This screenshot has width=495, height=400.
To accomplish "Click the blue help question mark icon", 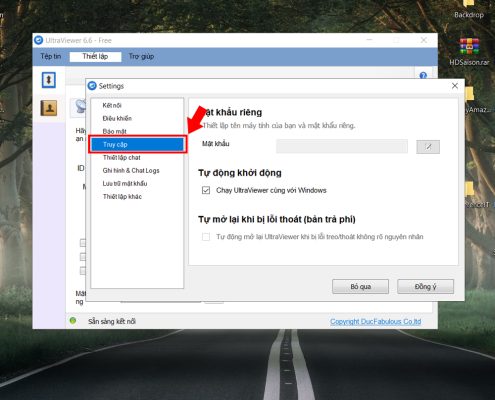I will pos(423,75).
